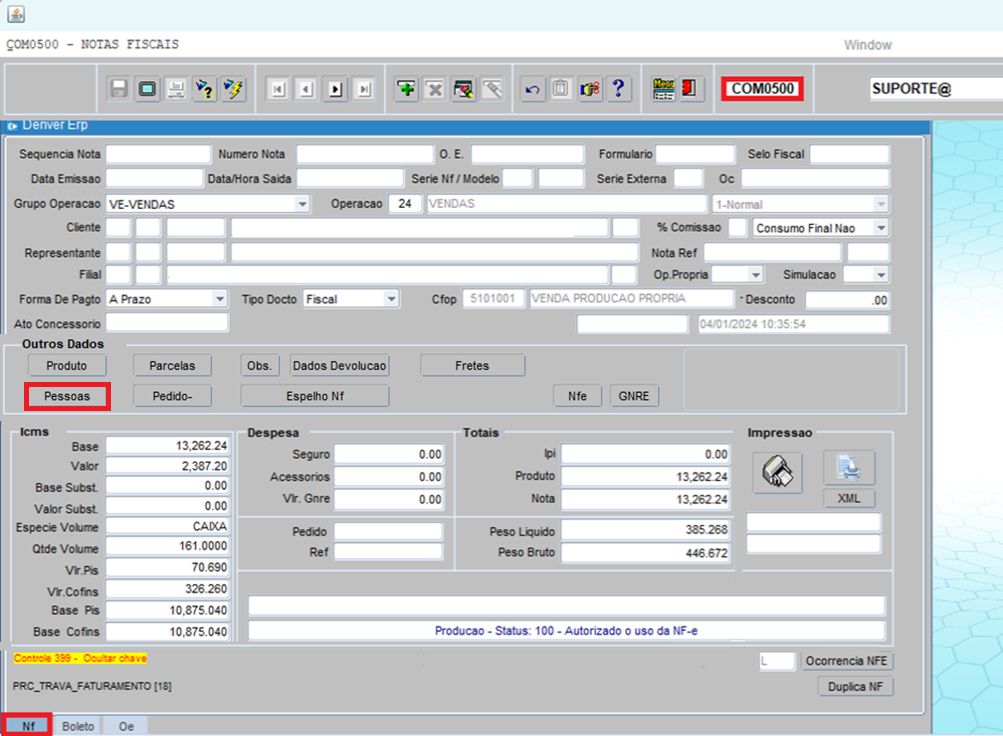Expand the Forma De Pagto dropdown
The height and width of the screenshot is (736, 1003).
tap(219, 299)
